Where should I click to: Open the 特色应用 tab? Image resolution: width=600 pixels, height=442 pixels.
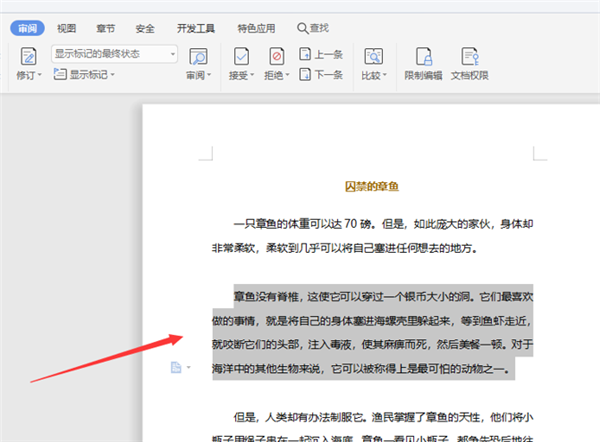pos(254,29)
